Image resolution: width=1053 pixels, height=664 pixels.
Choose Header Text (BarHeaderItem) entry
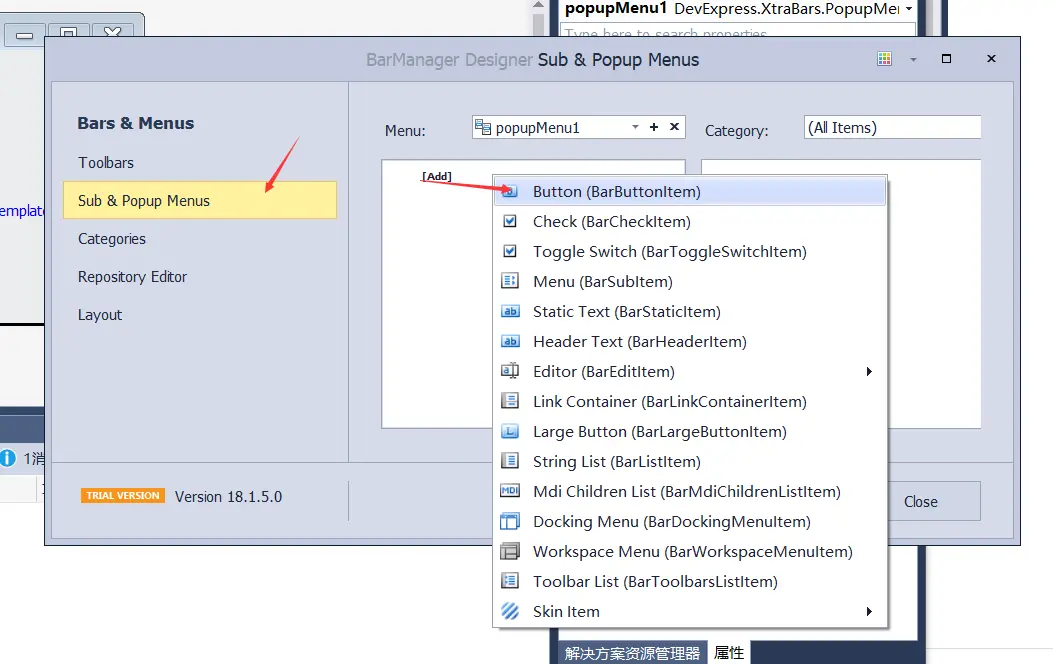coord(690,342)
